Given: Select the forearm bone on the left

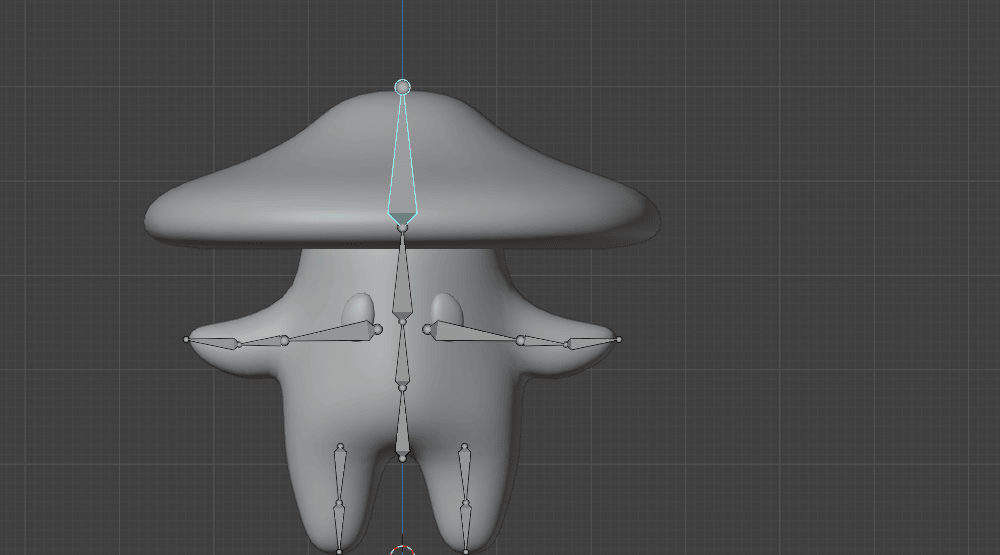Looking at the screenshot, I should click(260, 342).
